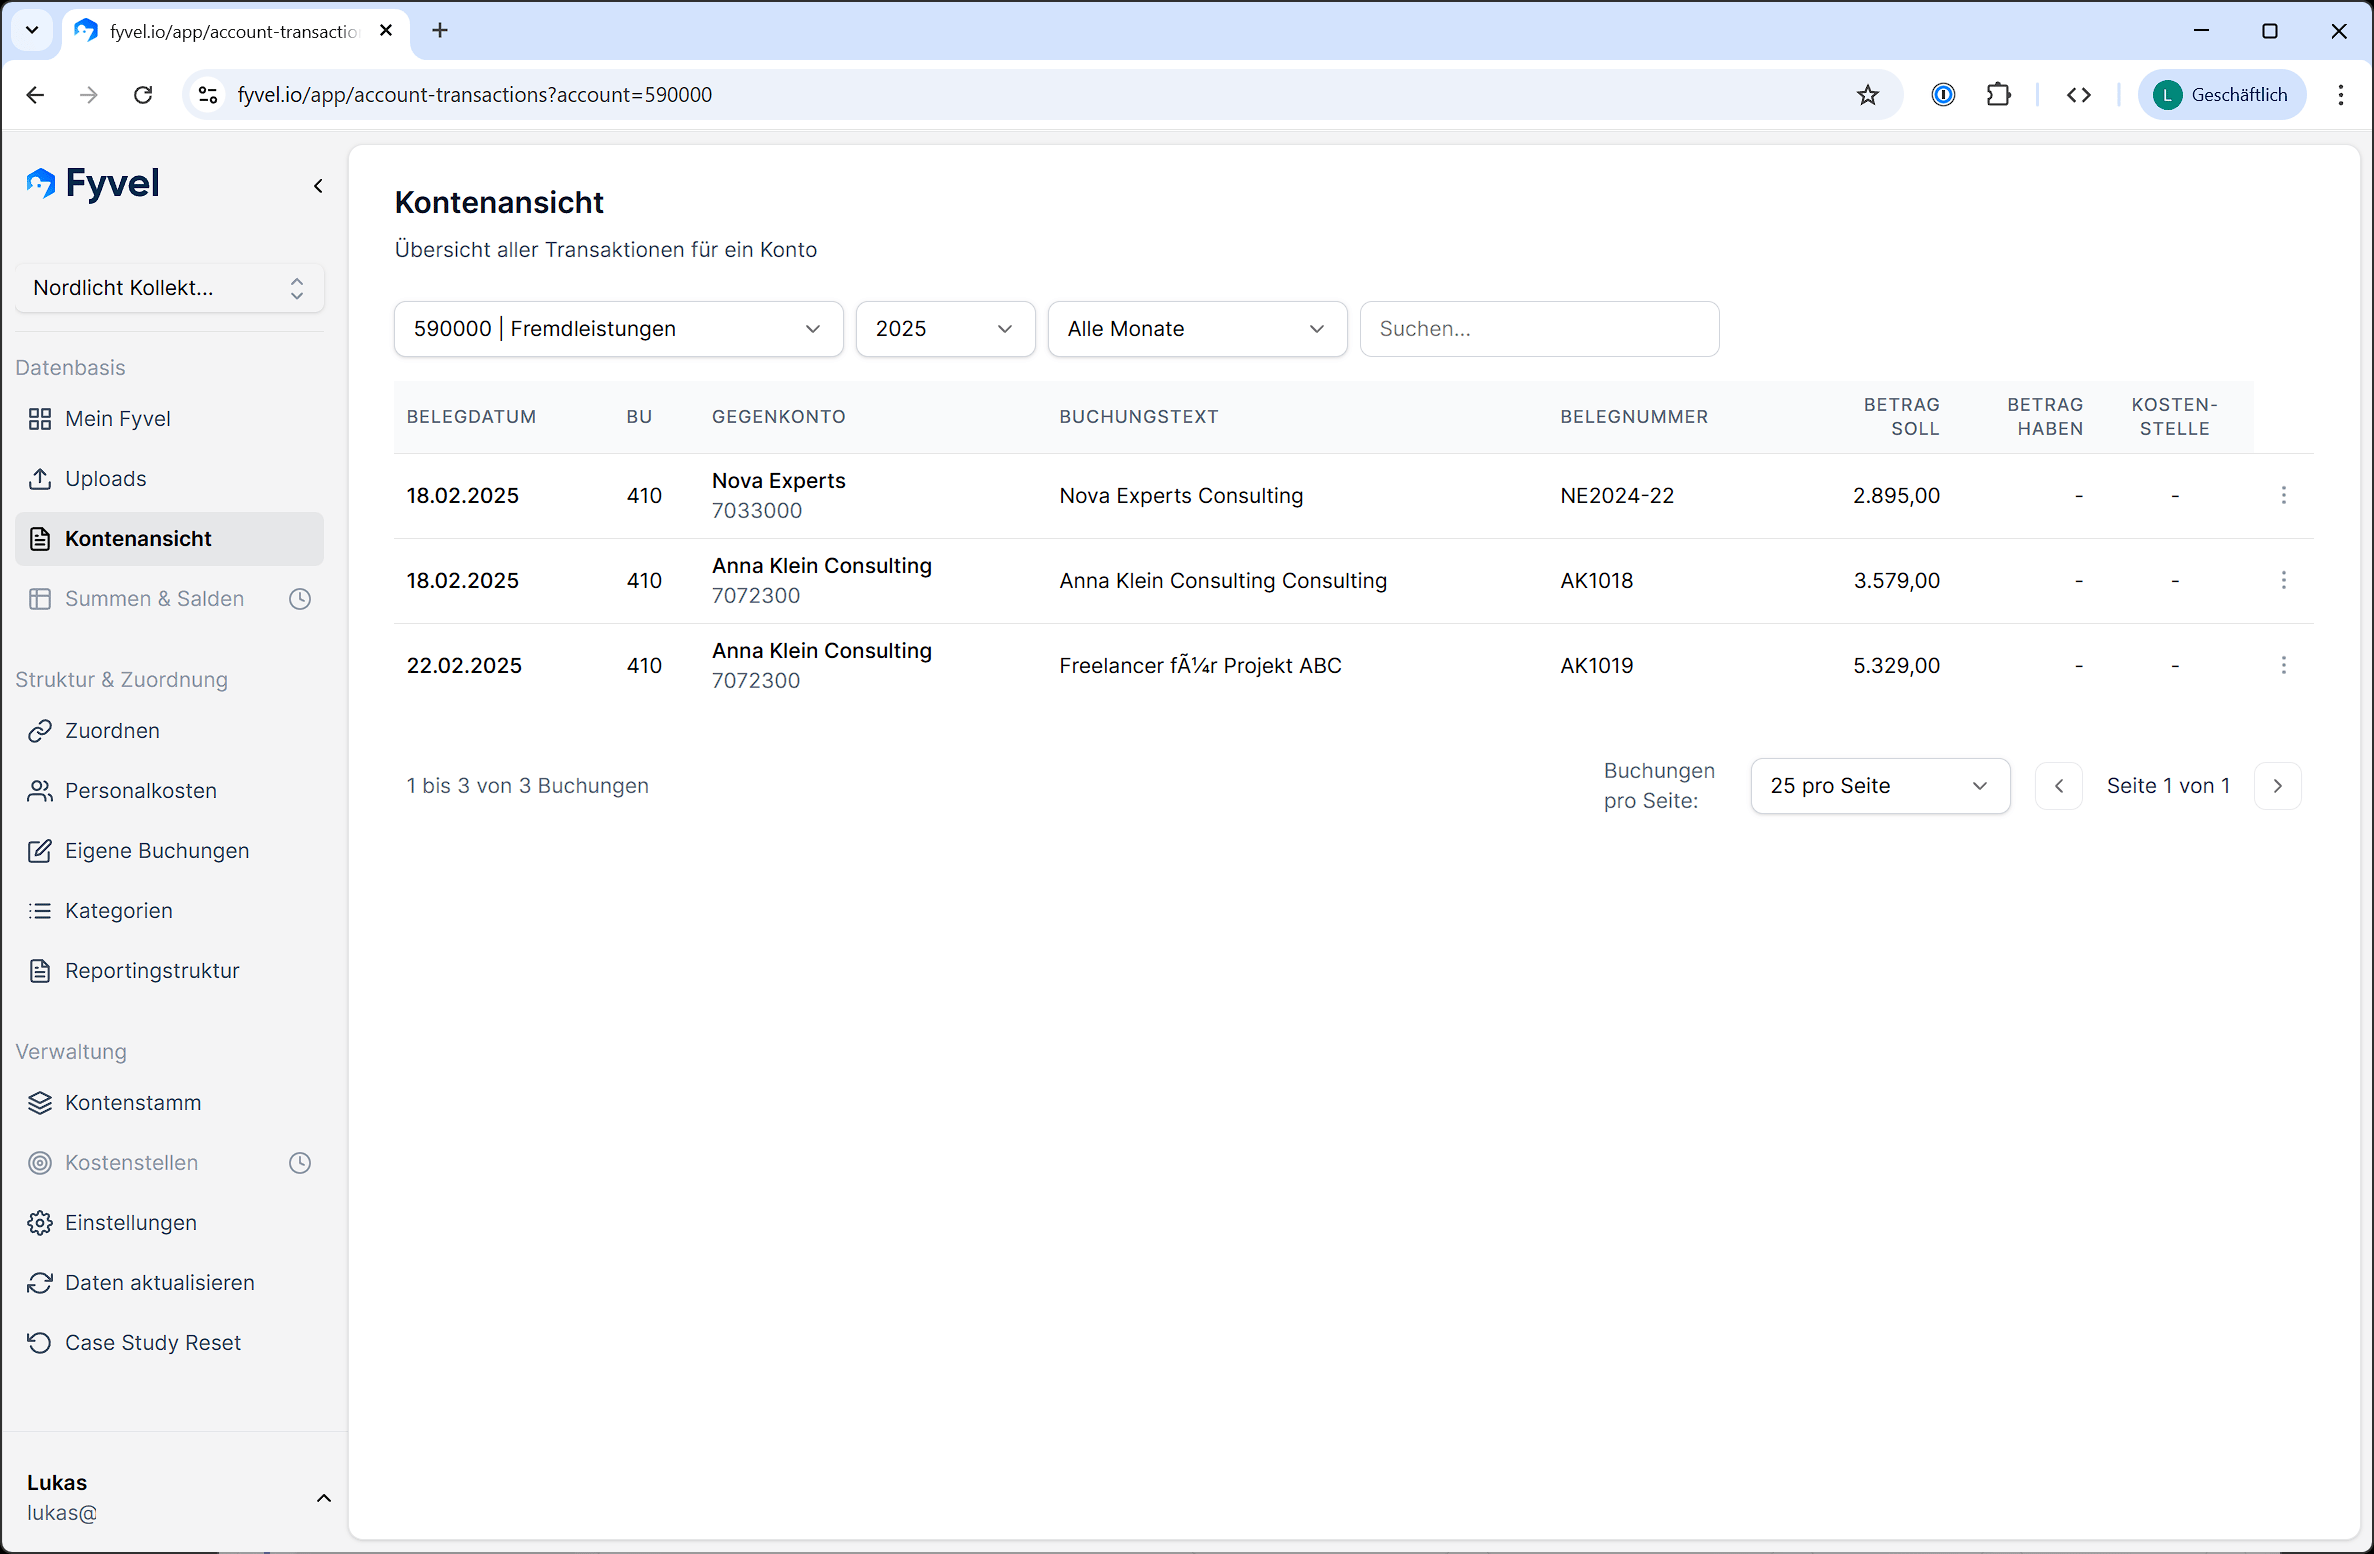
Task: Reload the page
Action: click(x=143, y=95)
